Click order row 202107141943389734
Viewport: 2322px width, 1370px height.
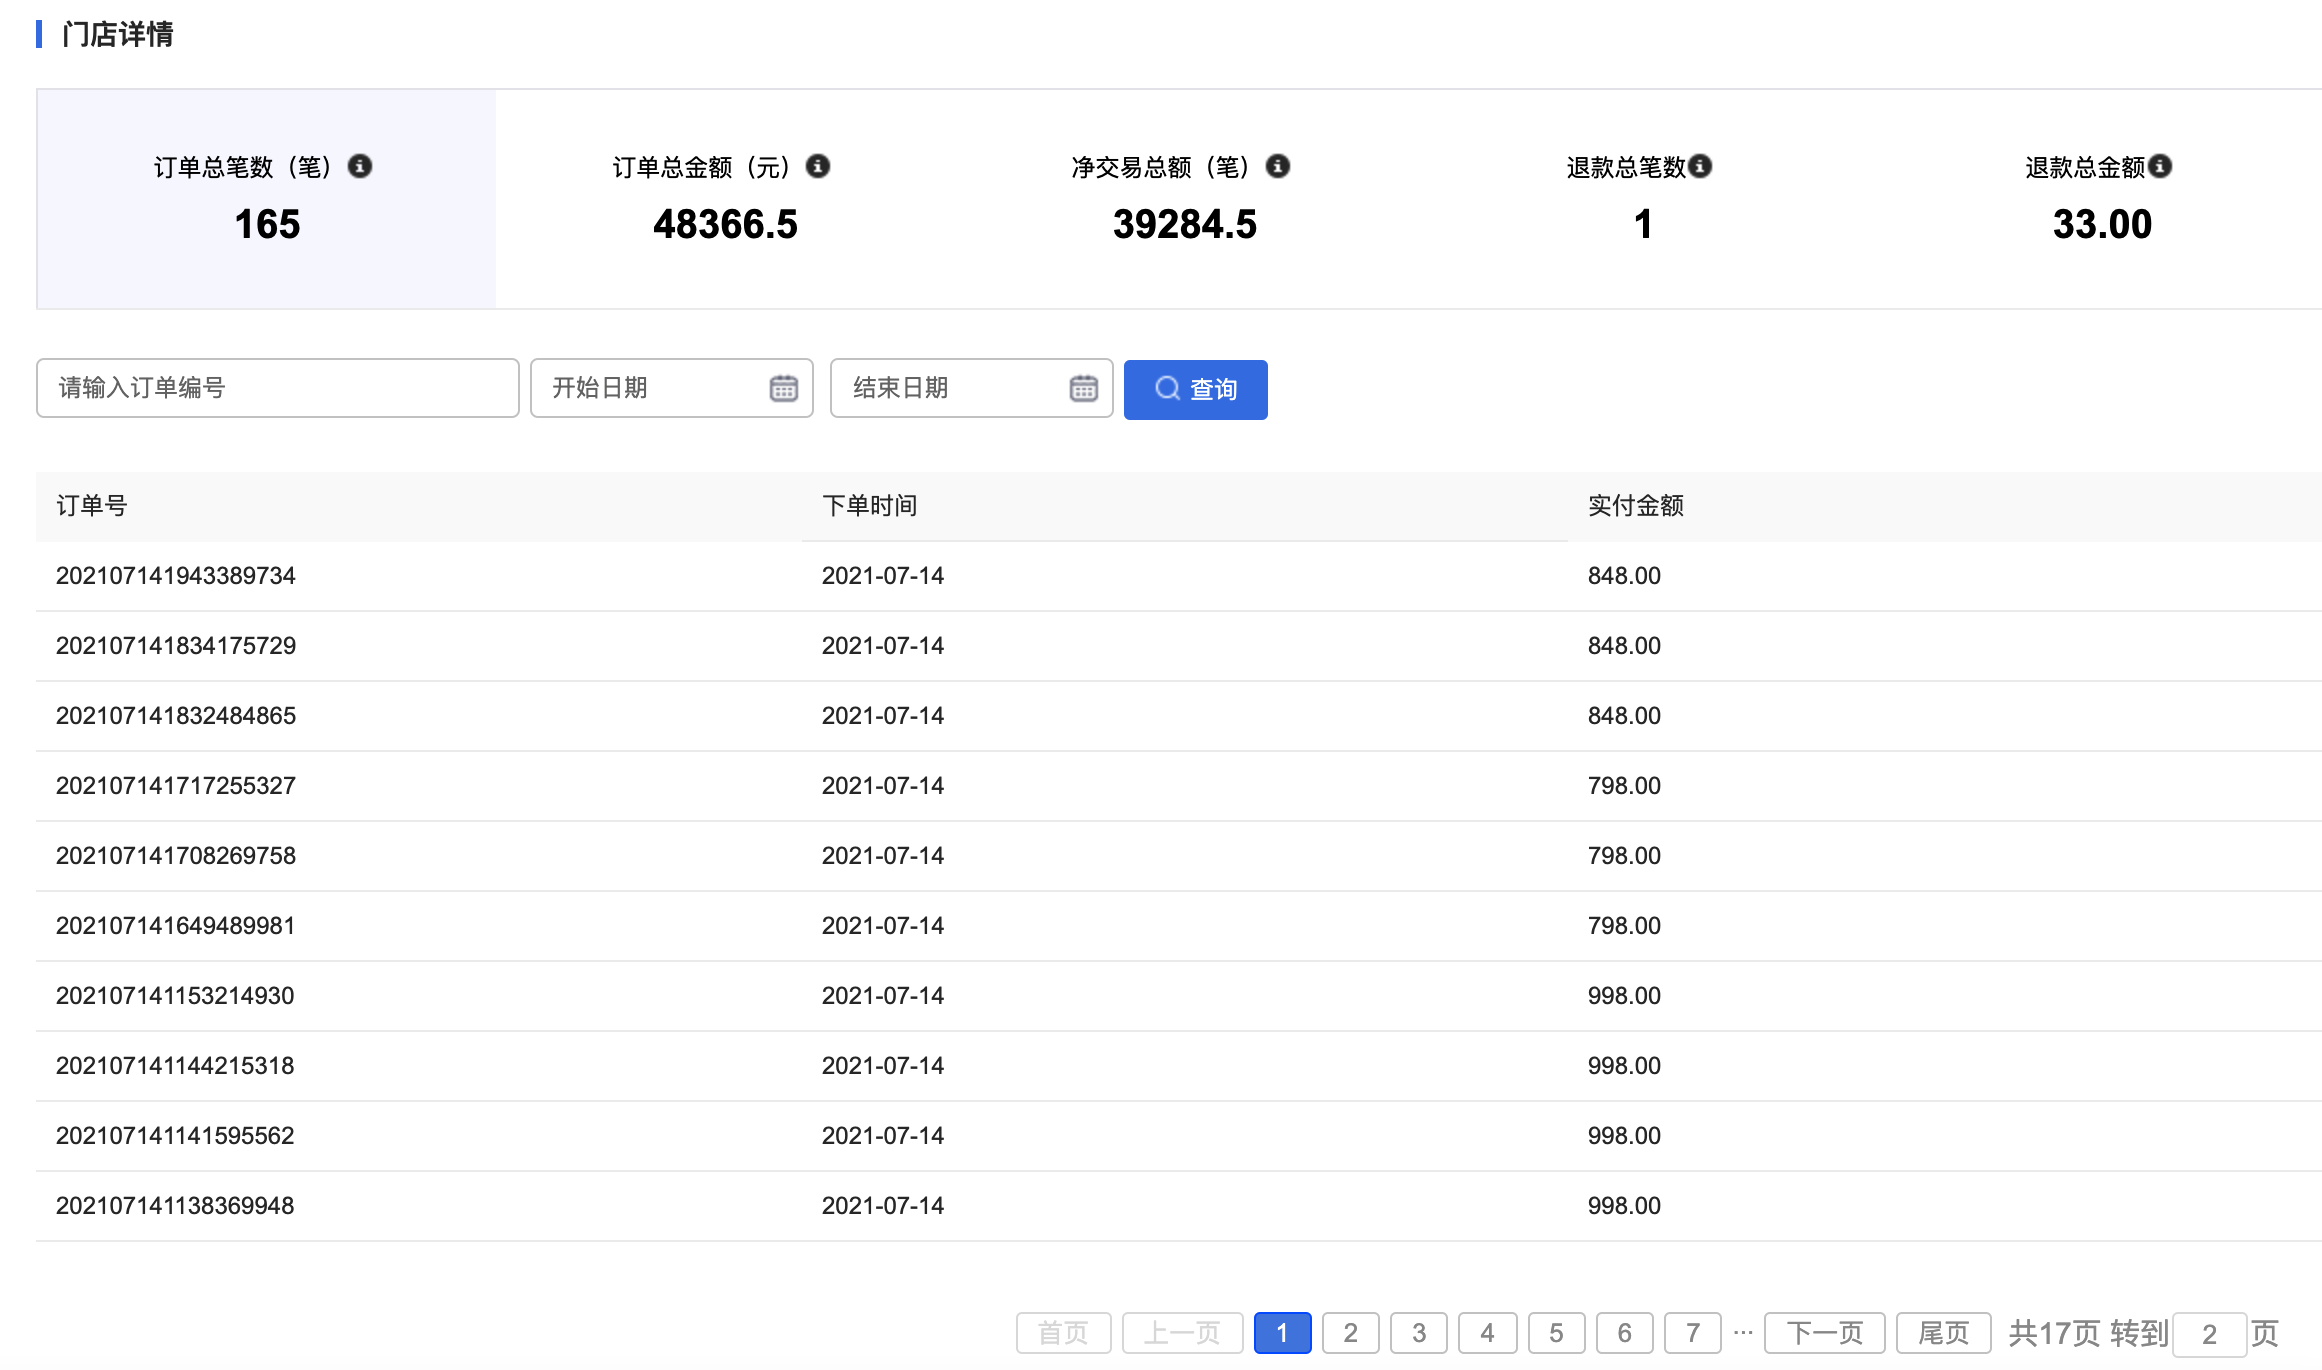(x=176, y=576)
